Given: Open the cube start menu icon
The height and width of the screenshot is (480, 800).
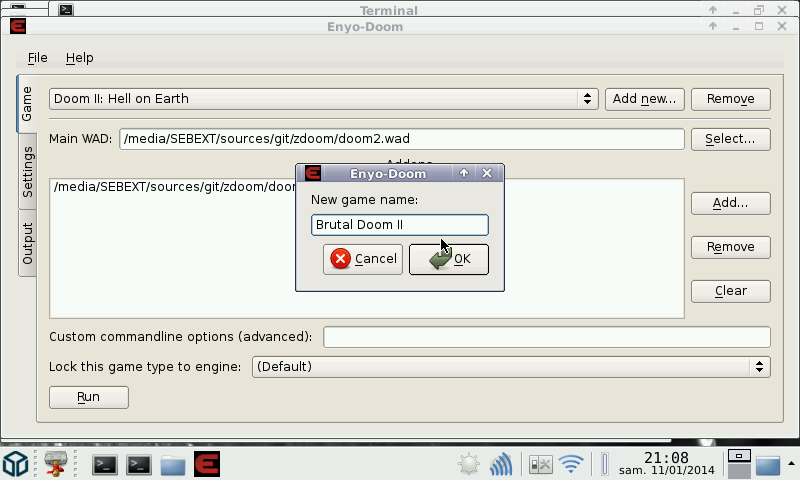Looking at the screenshot, I should coord(16,464).
